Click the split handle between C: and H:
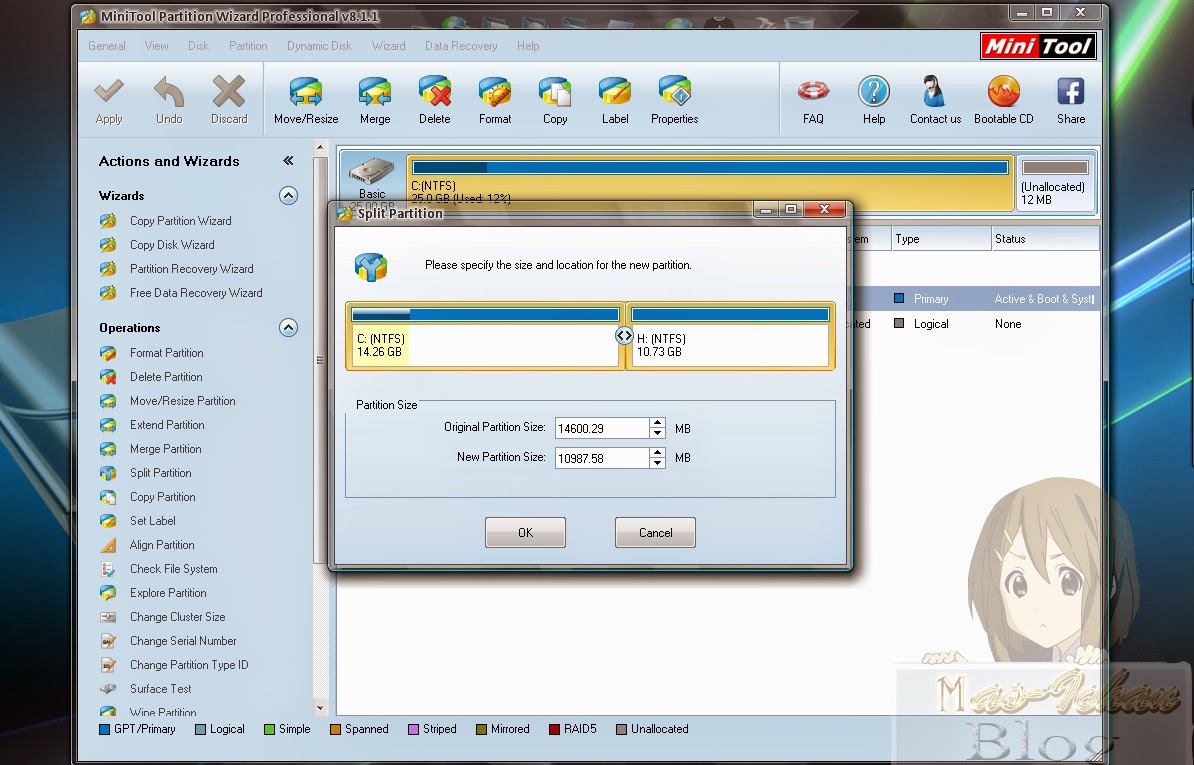 pyautogui.click(x=624, y=335)
